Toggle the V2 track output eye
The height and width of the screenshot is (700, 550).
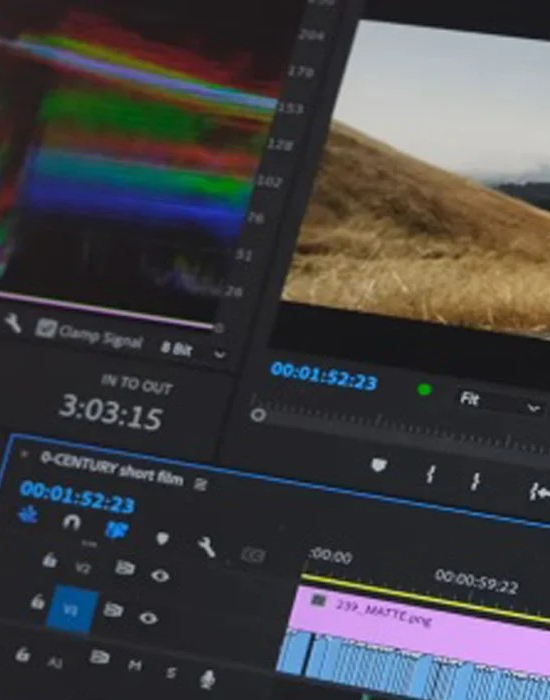click(160, 575)
